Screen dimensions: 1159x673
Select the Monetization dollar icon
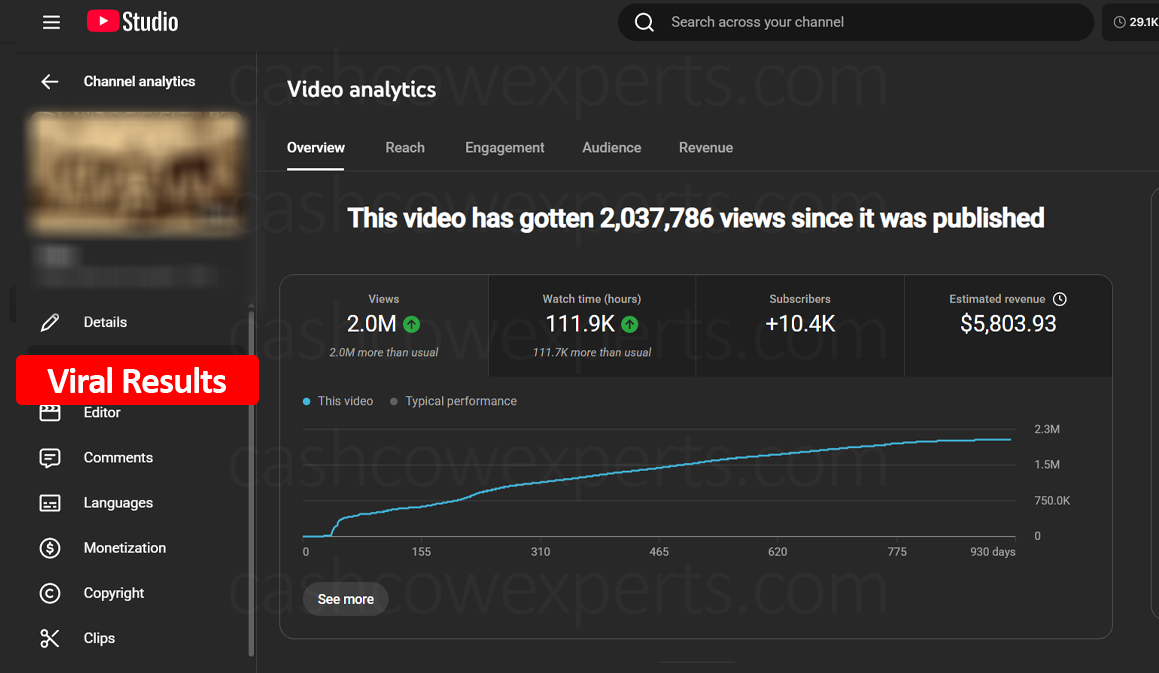pyautogui.click(x=50, y=547)
